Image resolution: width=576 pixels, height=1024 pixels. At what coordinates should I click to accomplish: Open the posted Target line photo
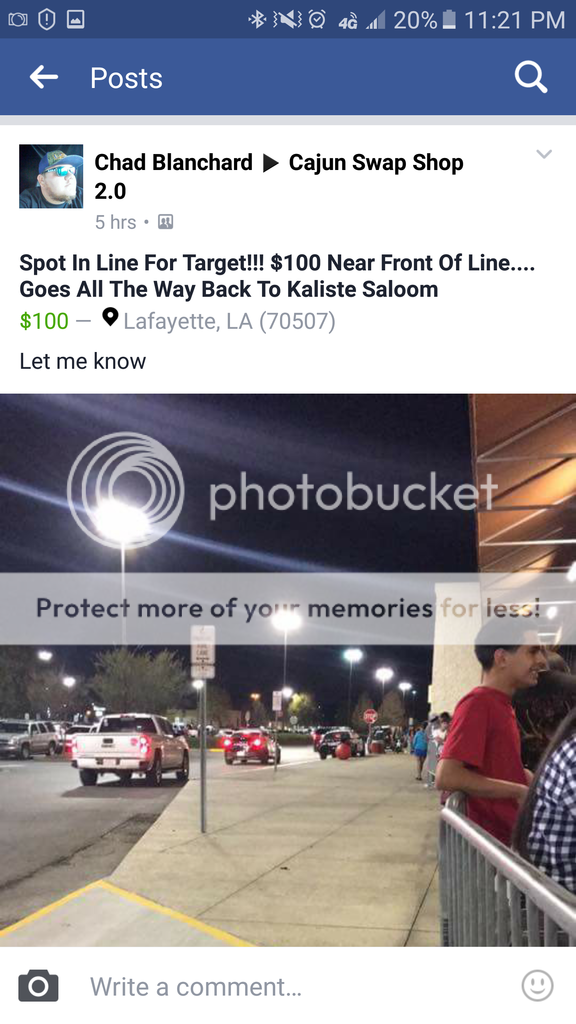(x=288, y=670)
